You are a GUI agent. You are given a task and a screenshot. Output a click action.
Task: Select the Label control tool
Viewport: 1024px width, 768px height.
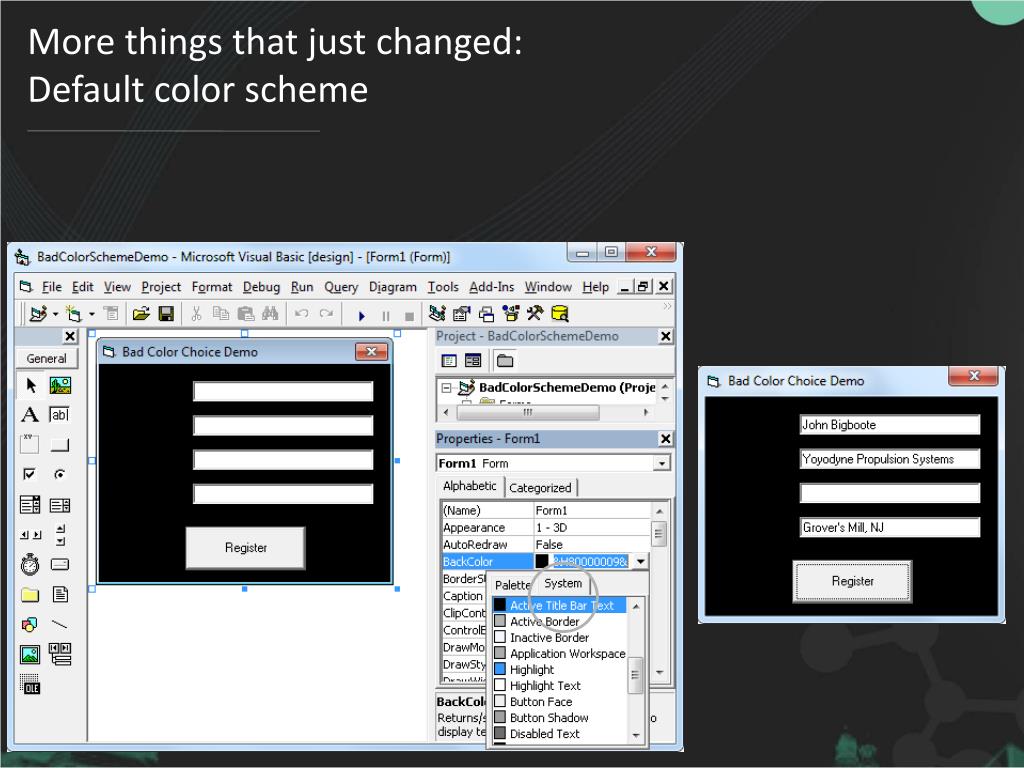[x=30, y=415]
